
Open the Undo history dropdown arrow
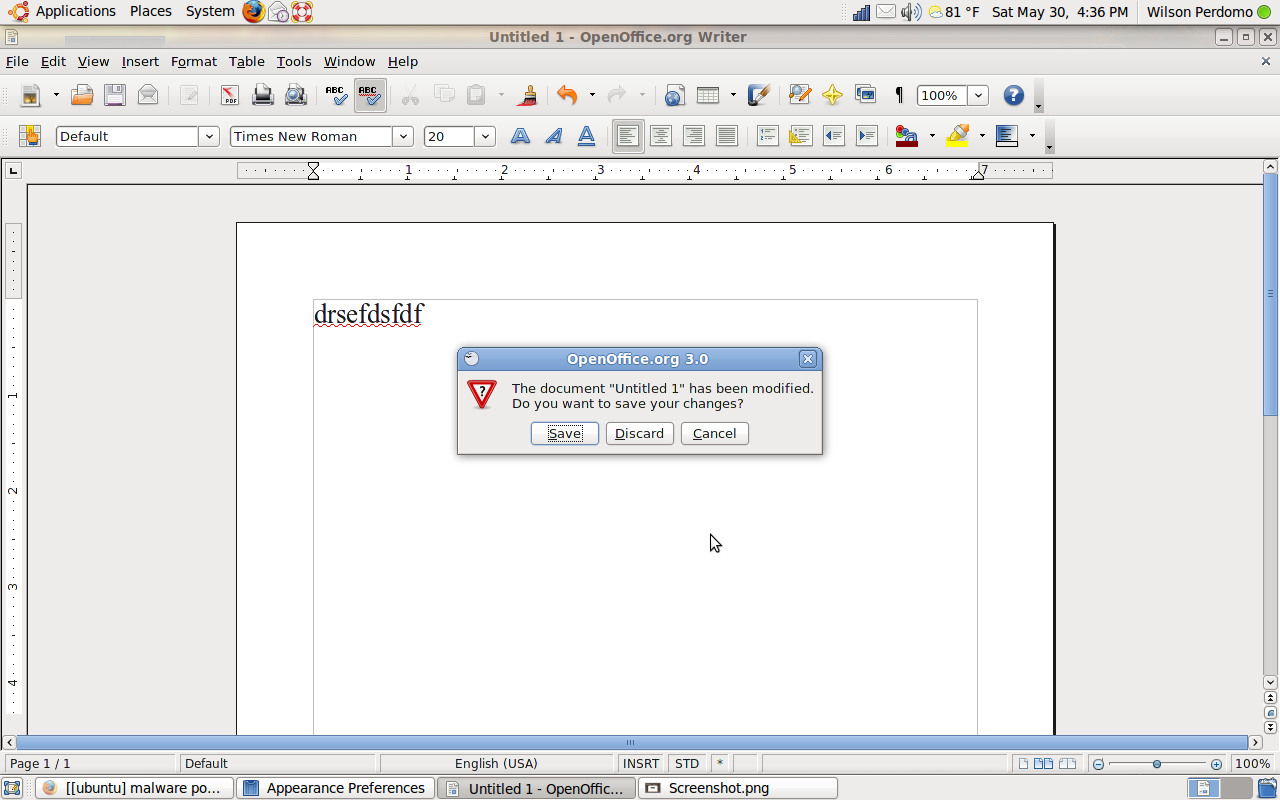click(592, 95)
